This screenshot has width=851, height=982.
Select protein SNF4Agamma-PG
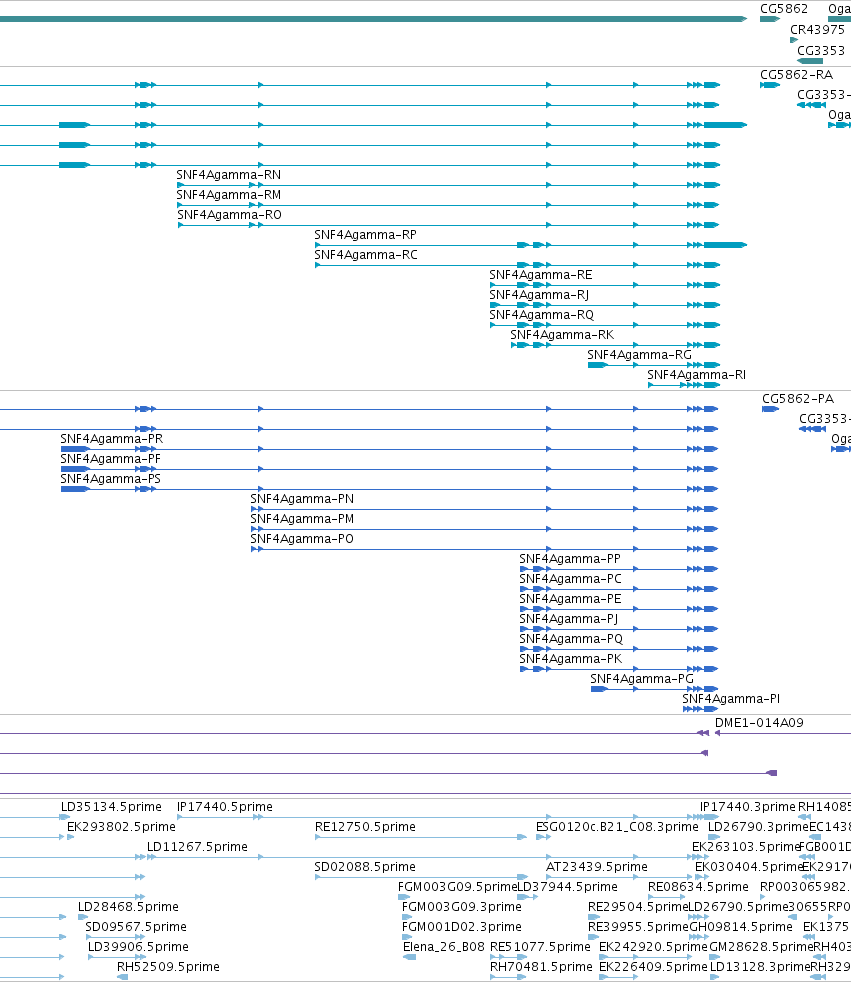point(642,680)
